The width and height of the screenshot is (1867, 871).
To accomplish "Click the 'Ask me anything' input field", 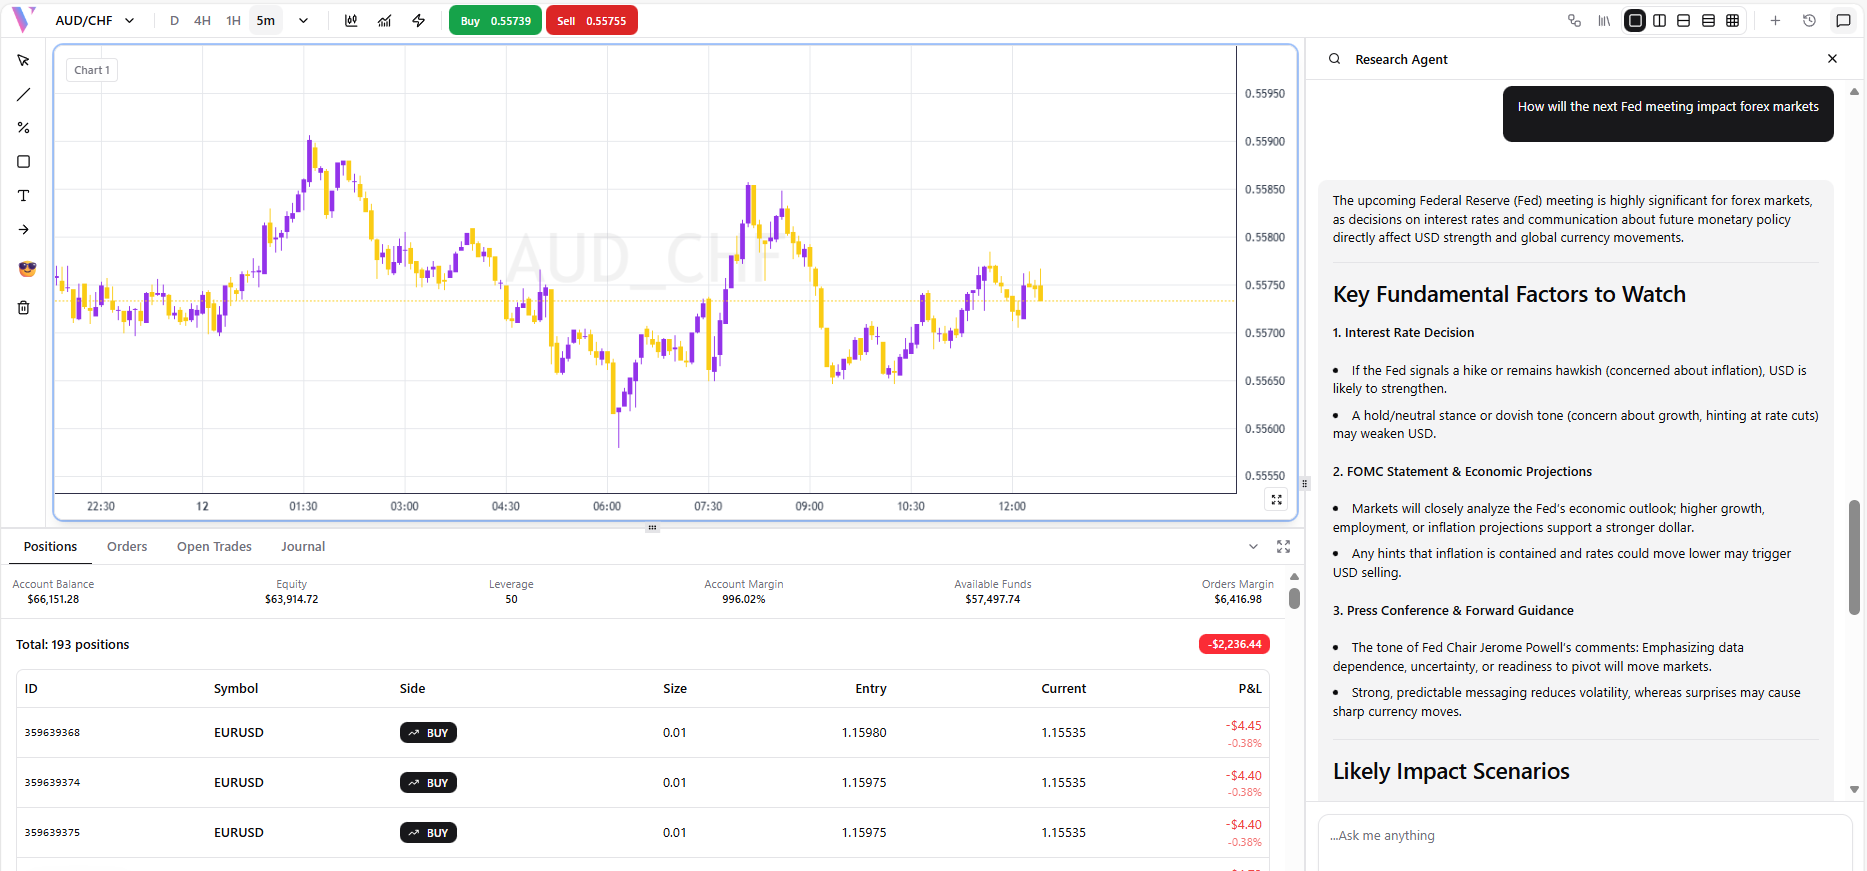I will point(1584,836).
